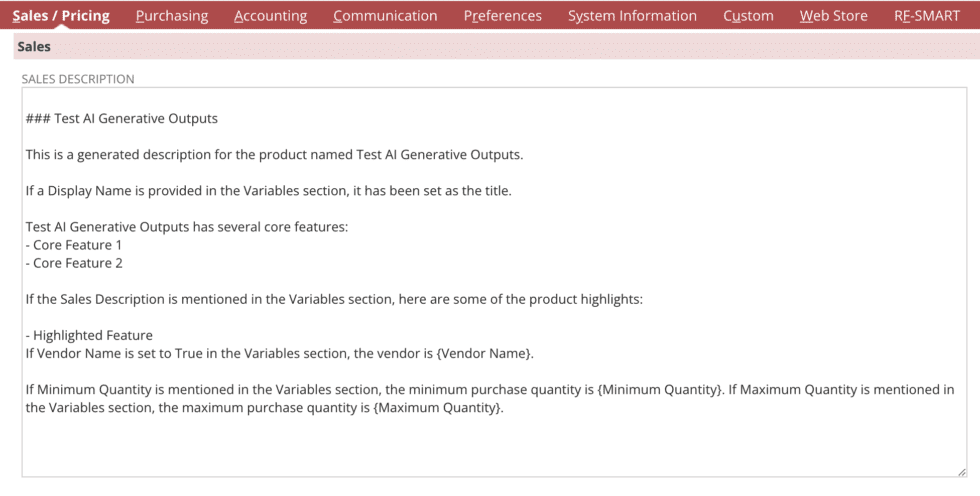Click the Sales Description field label

coord(78,79)
